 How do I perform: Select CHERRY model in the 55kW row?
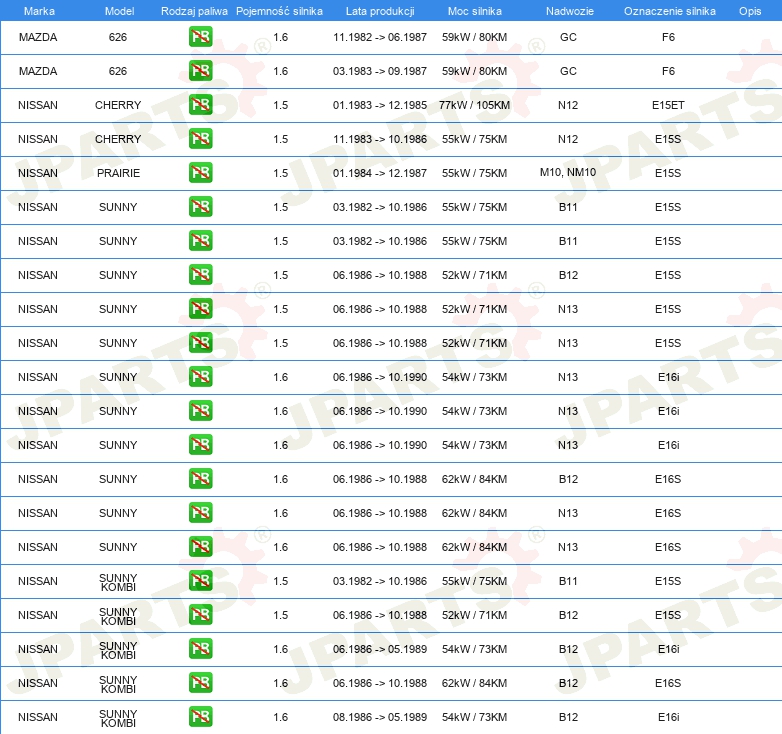pos(118,139)
